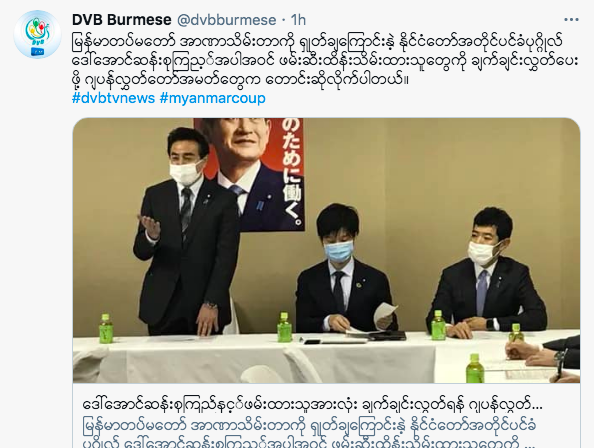The image size is (594, 448).
Task: Click the Burmese tweet body text
Action: (325, 60)
